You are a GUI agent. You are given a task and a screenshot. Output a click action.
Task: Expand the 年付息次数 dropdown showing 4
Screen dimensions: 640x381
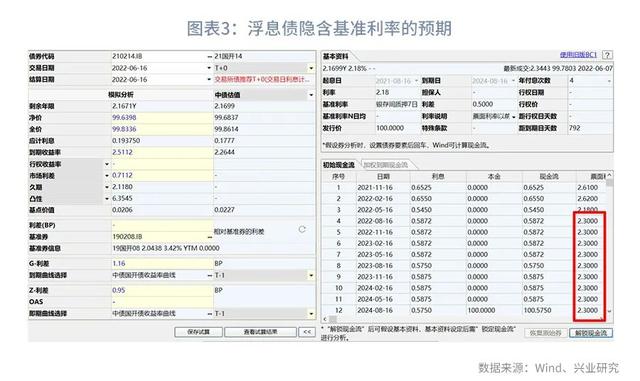[x=609, y=81]
